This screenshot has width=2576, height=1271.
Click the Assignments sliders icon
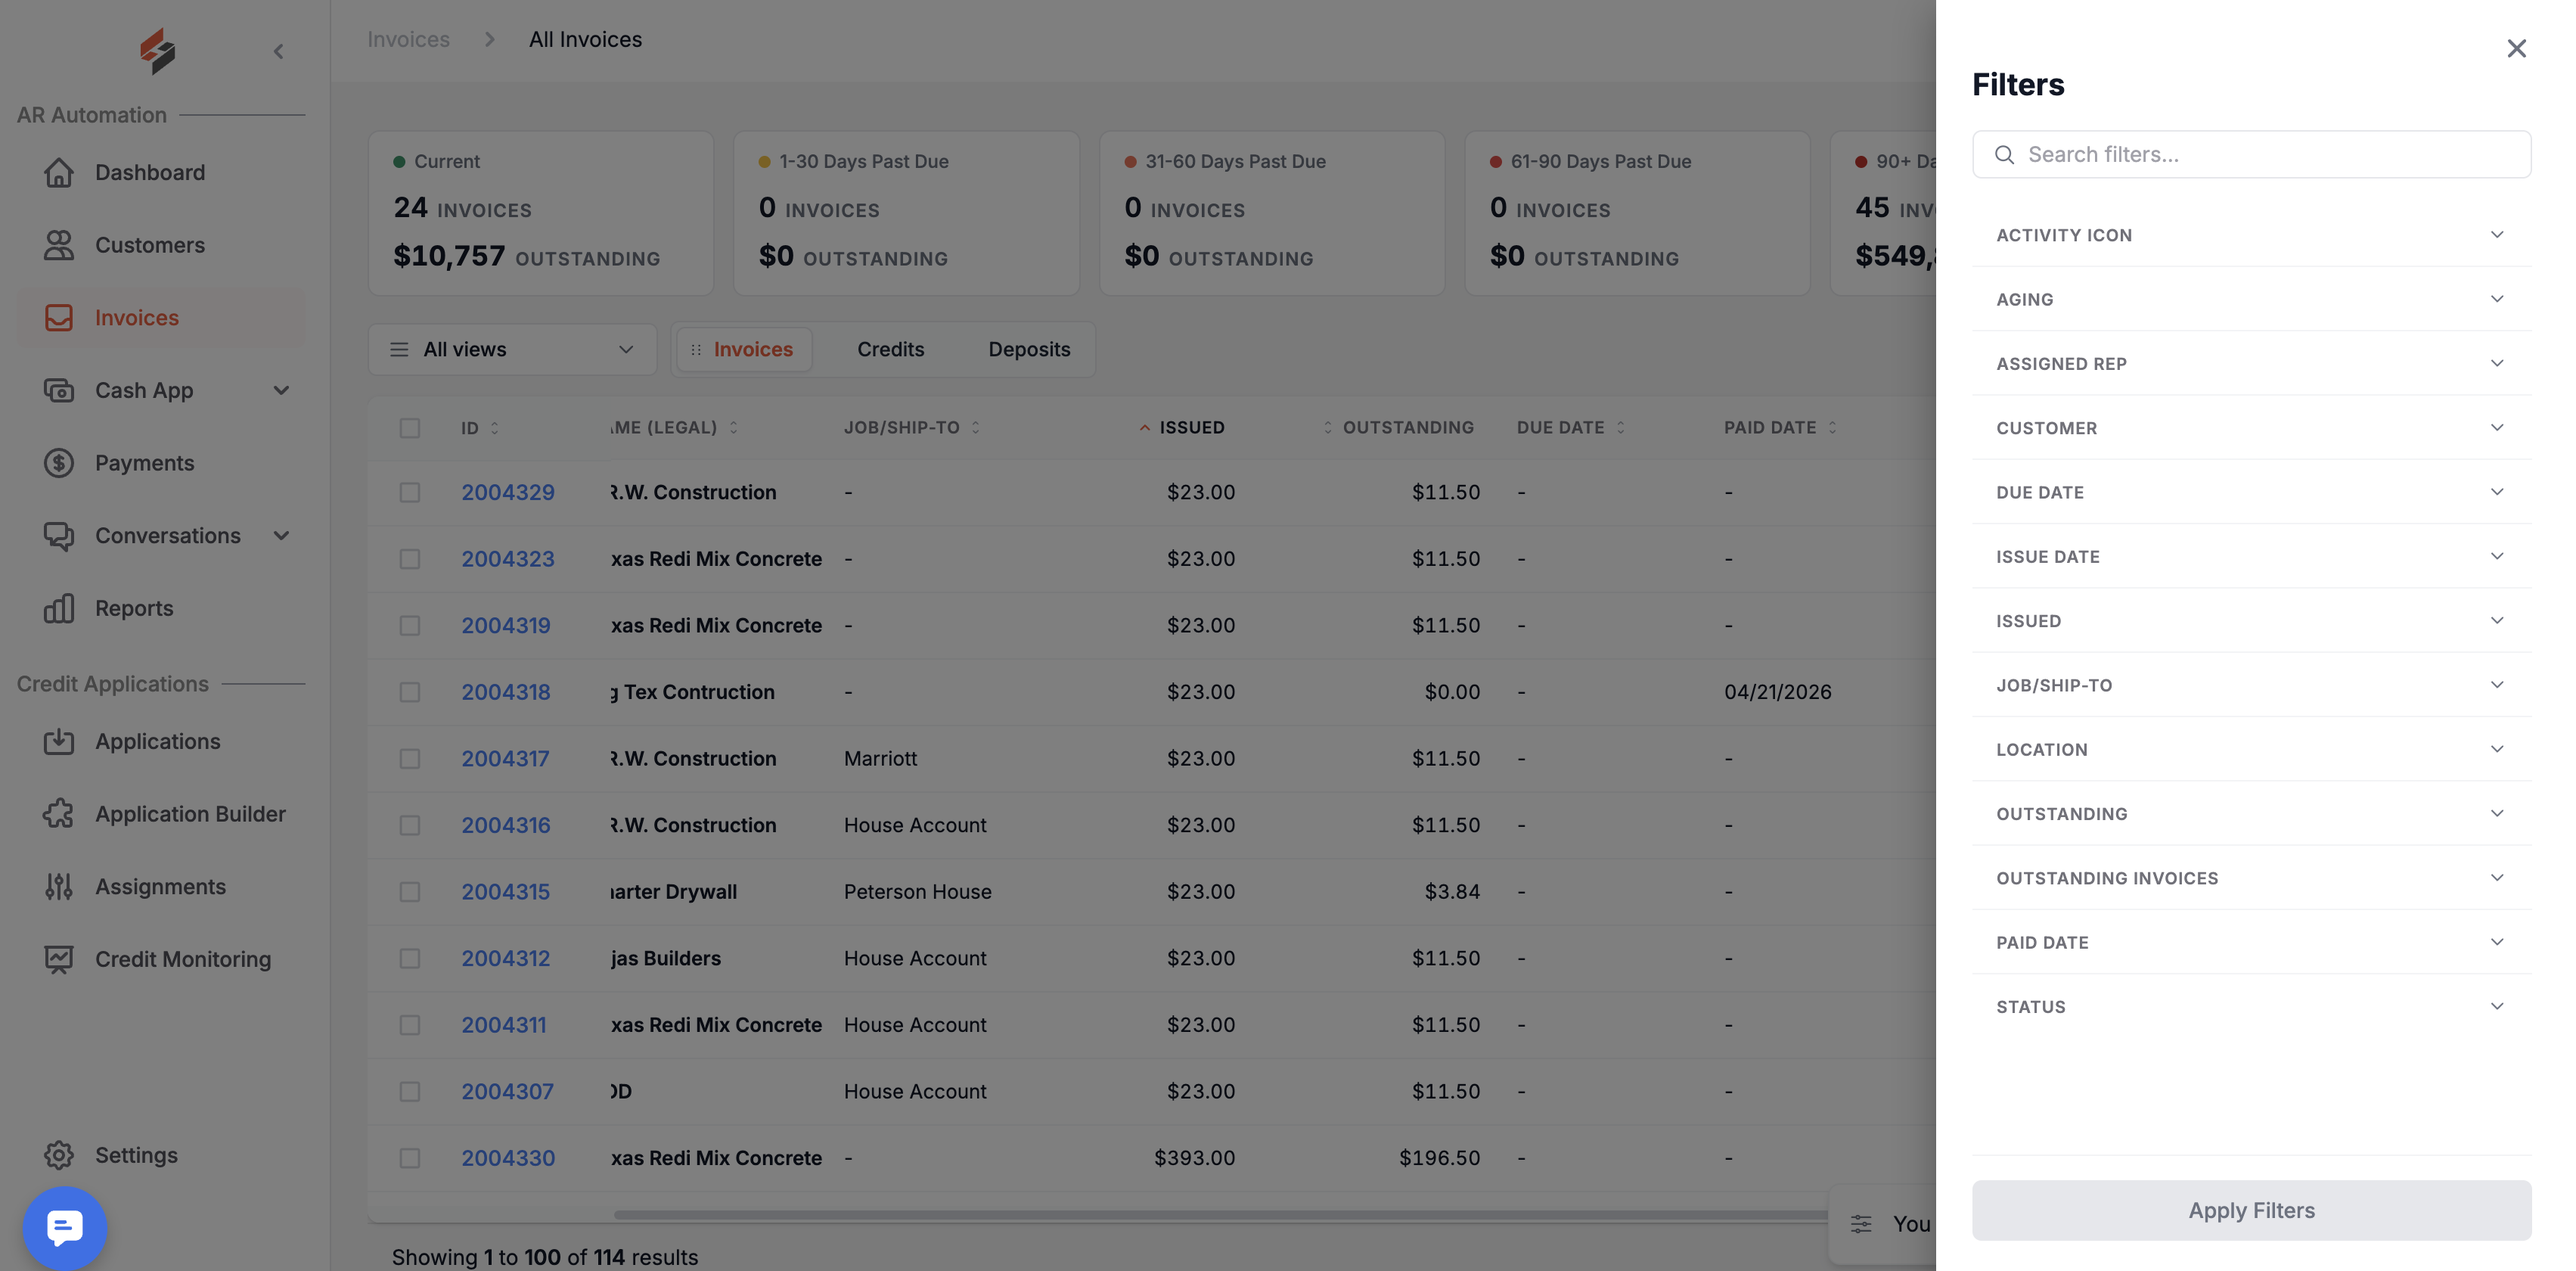tap(59, 887)
